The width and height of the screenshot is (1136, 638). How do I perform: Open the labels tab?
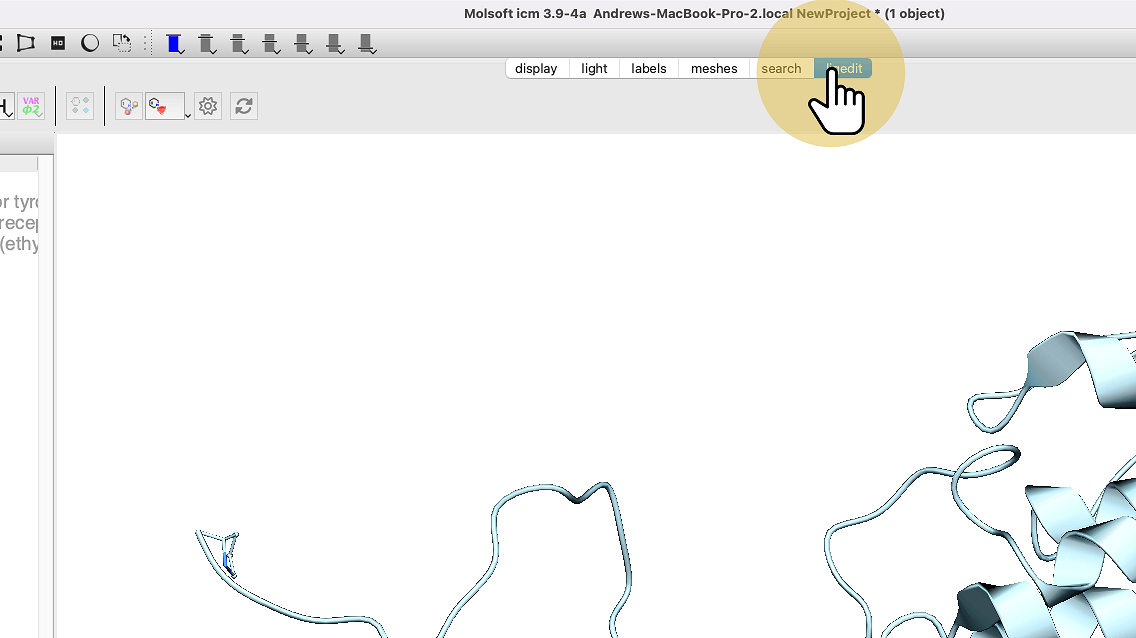point(649,68)
